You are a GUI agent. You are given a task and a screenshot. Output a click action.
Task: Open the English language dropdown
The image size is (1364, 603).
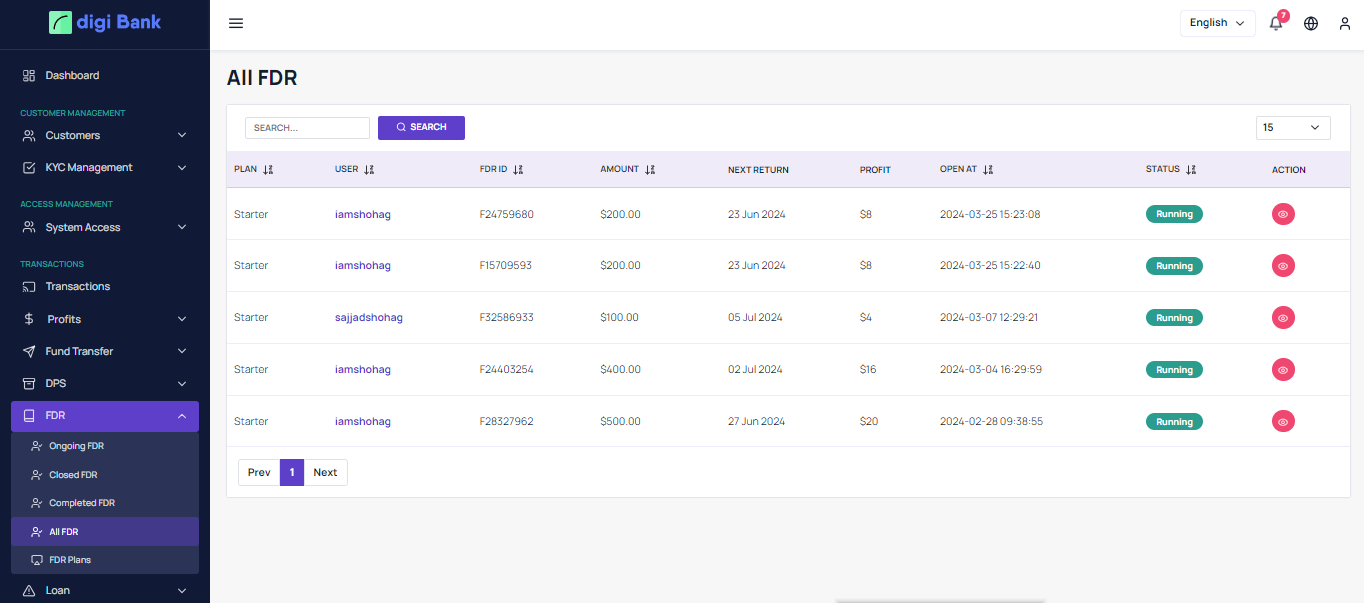(1217, 23)
